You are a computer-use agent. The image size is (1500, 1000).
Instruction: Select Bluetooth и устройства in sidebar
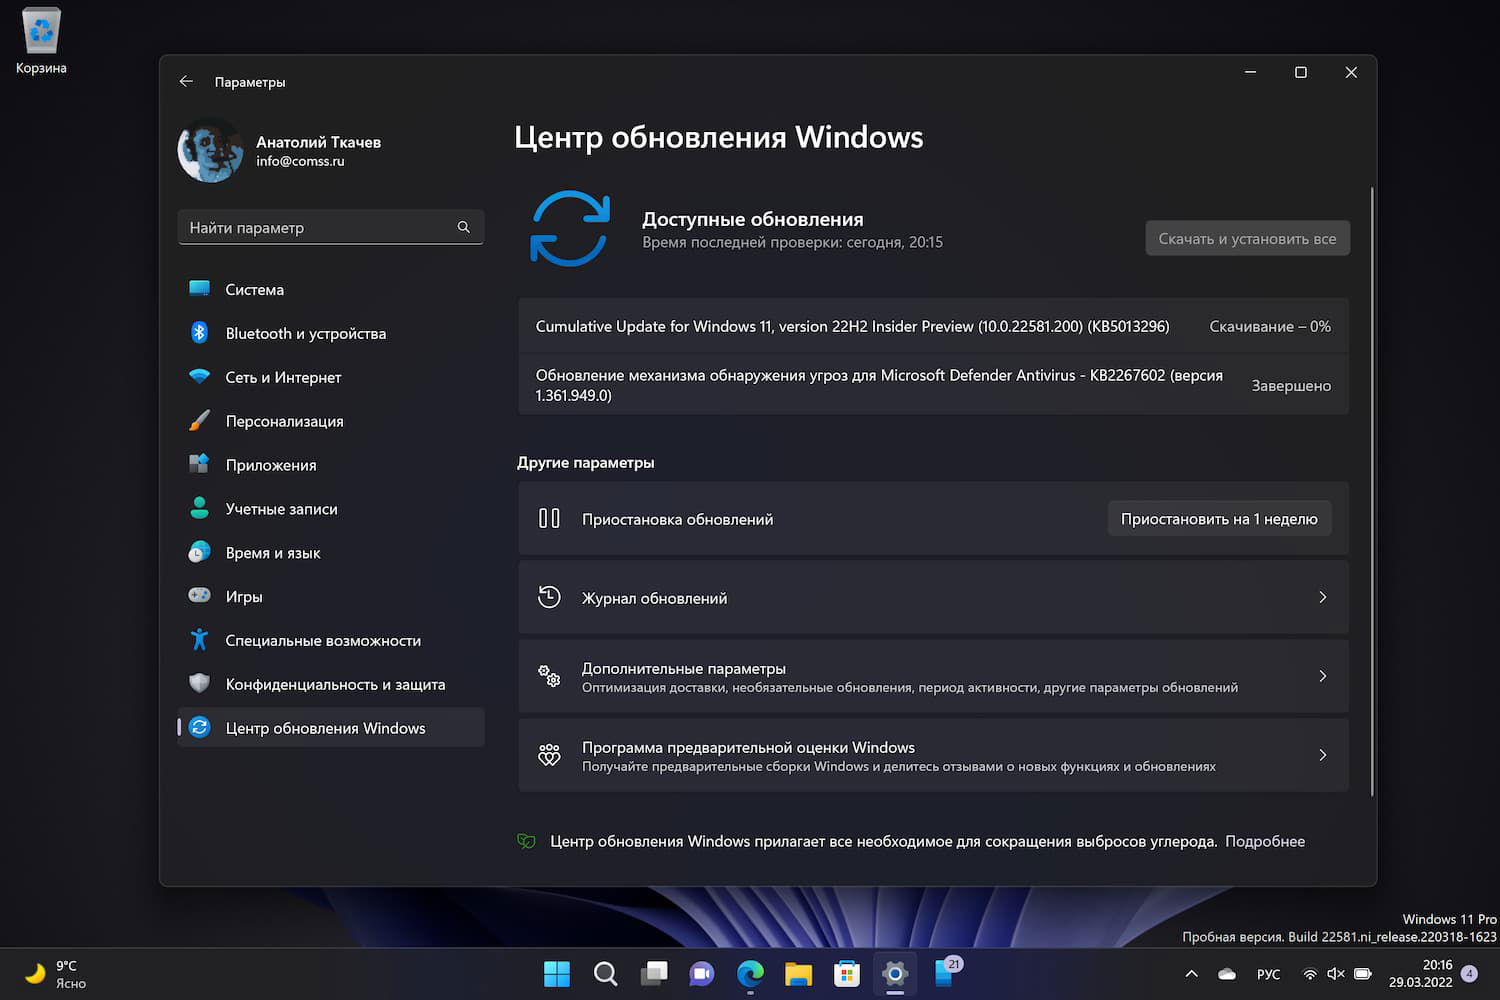305,333
